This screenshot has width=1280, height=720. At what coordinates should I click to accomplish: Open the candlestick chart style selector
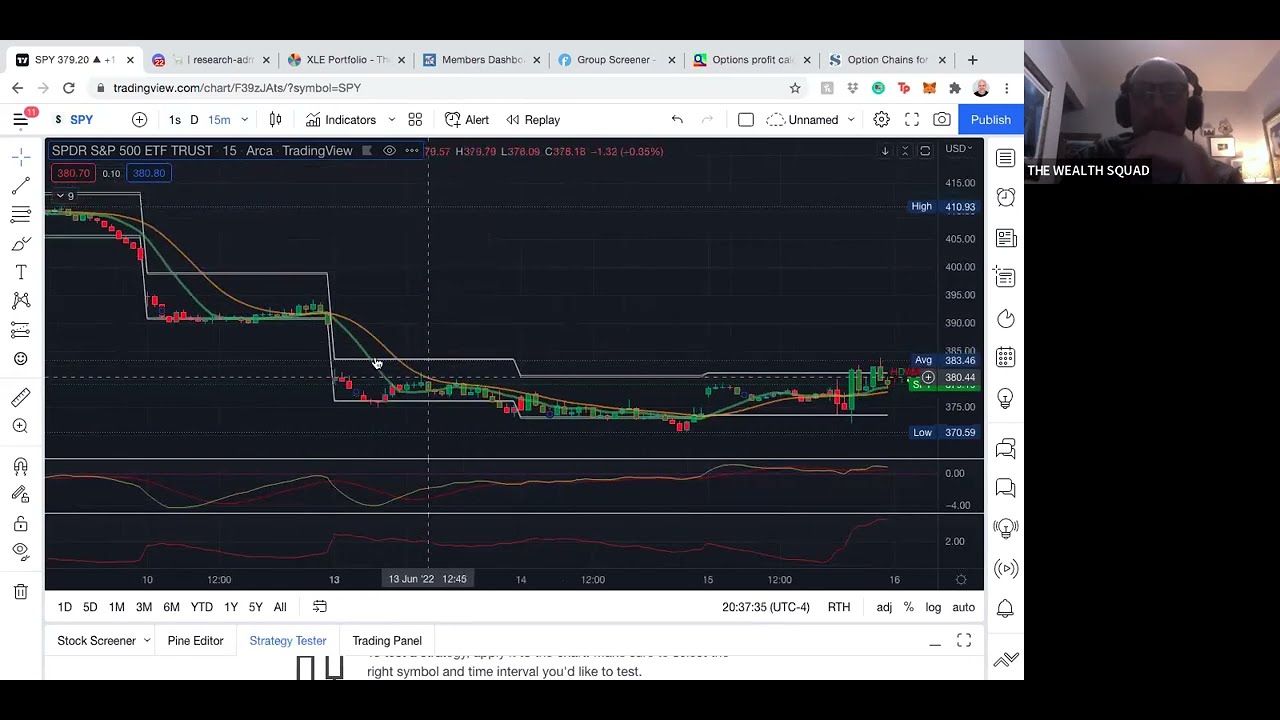275,120
